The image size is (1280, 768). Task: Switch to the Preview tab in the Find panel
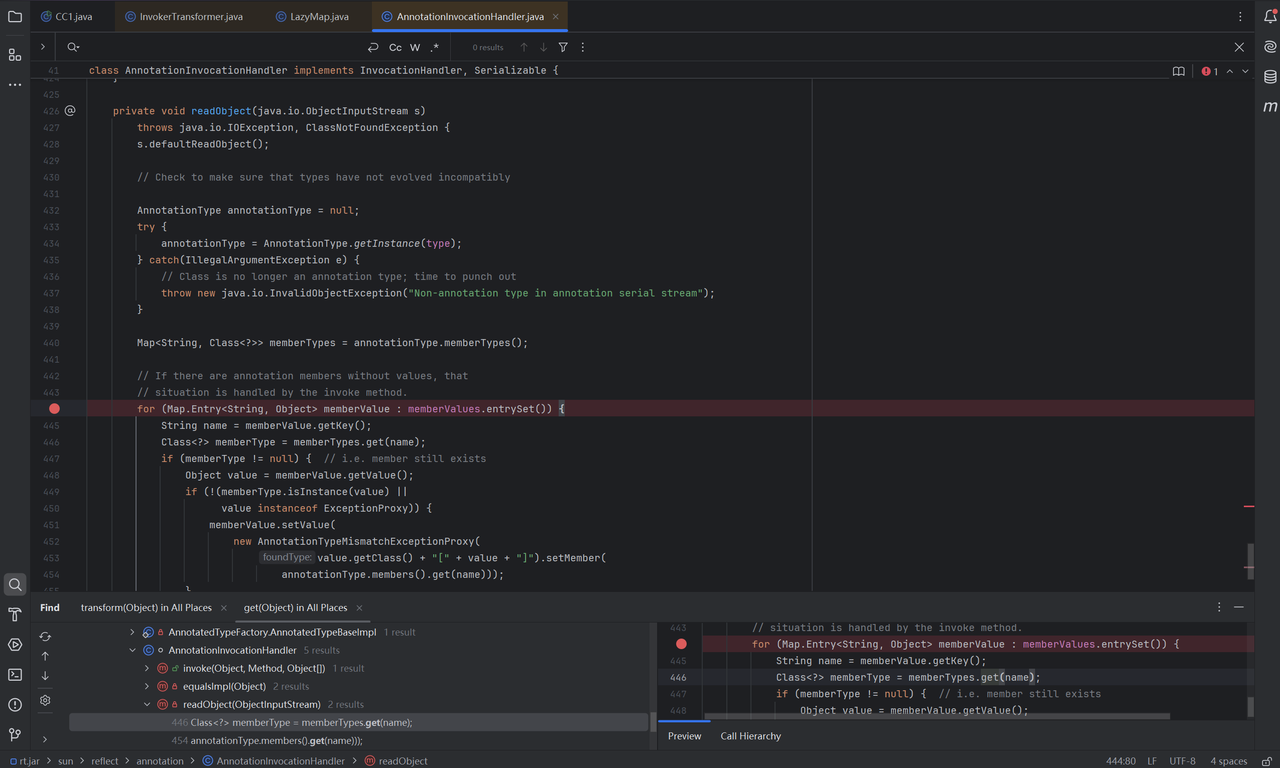click(x=684, y=736)
